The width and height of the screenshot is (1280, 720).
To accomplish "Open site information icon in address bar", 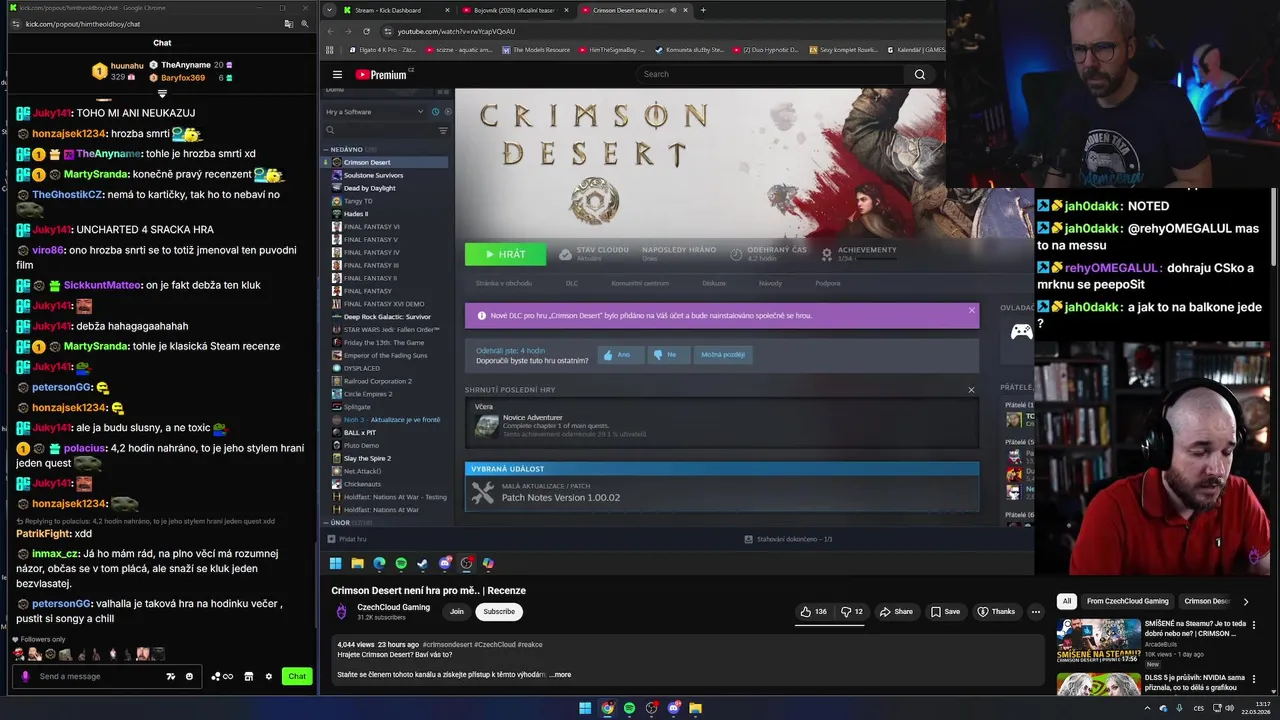I will pos(388,31).
